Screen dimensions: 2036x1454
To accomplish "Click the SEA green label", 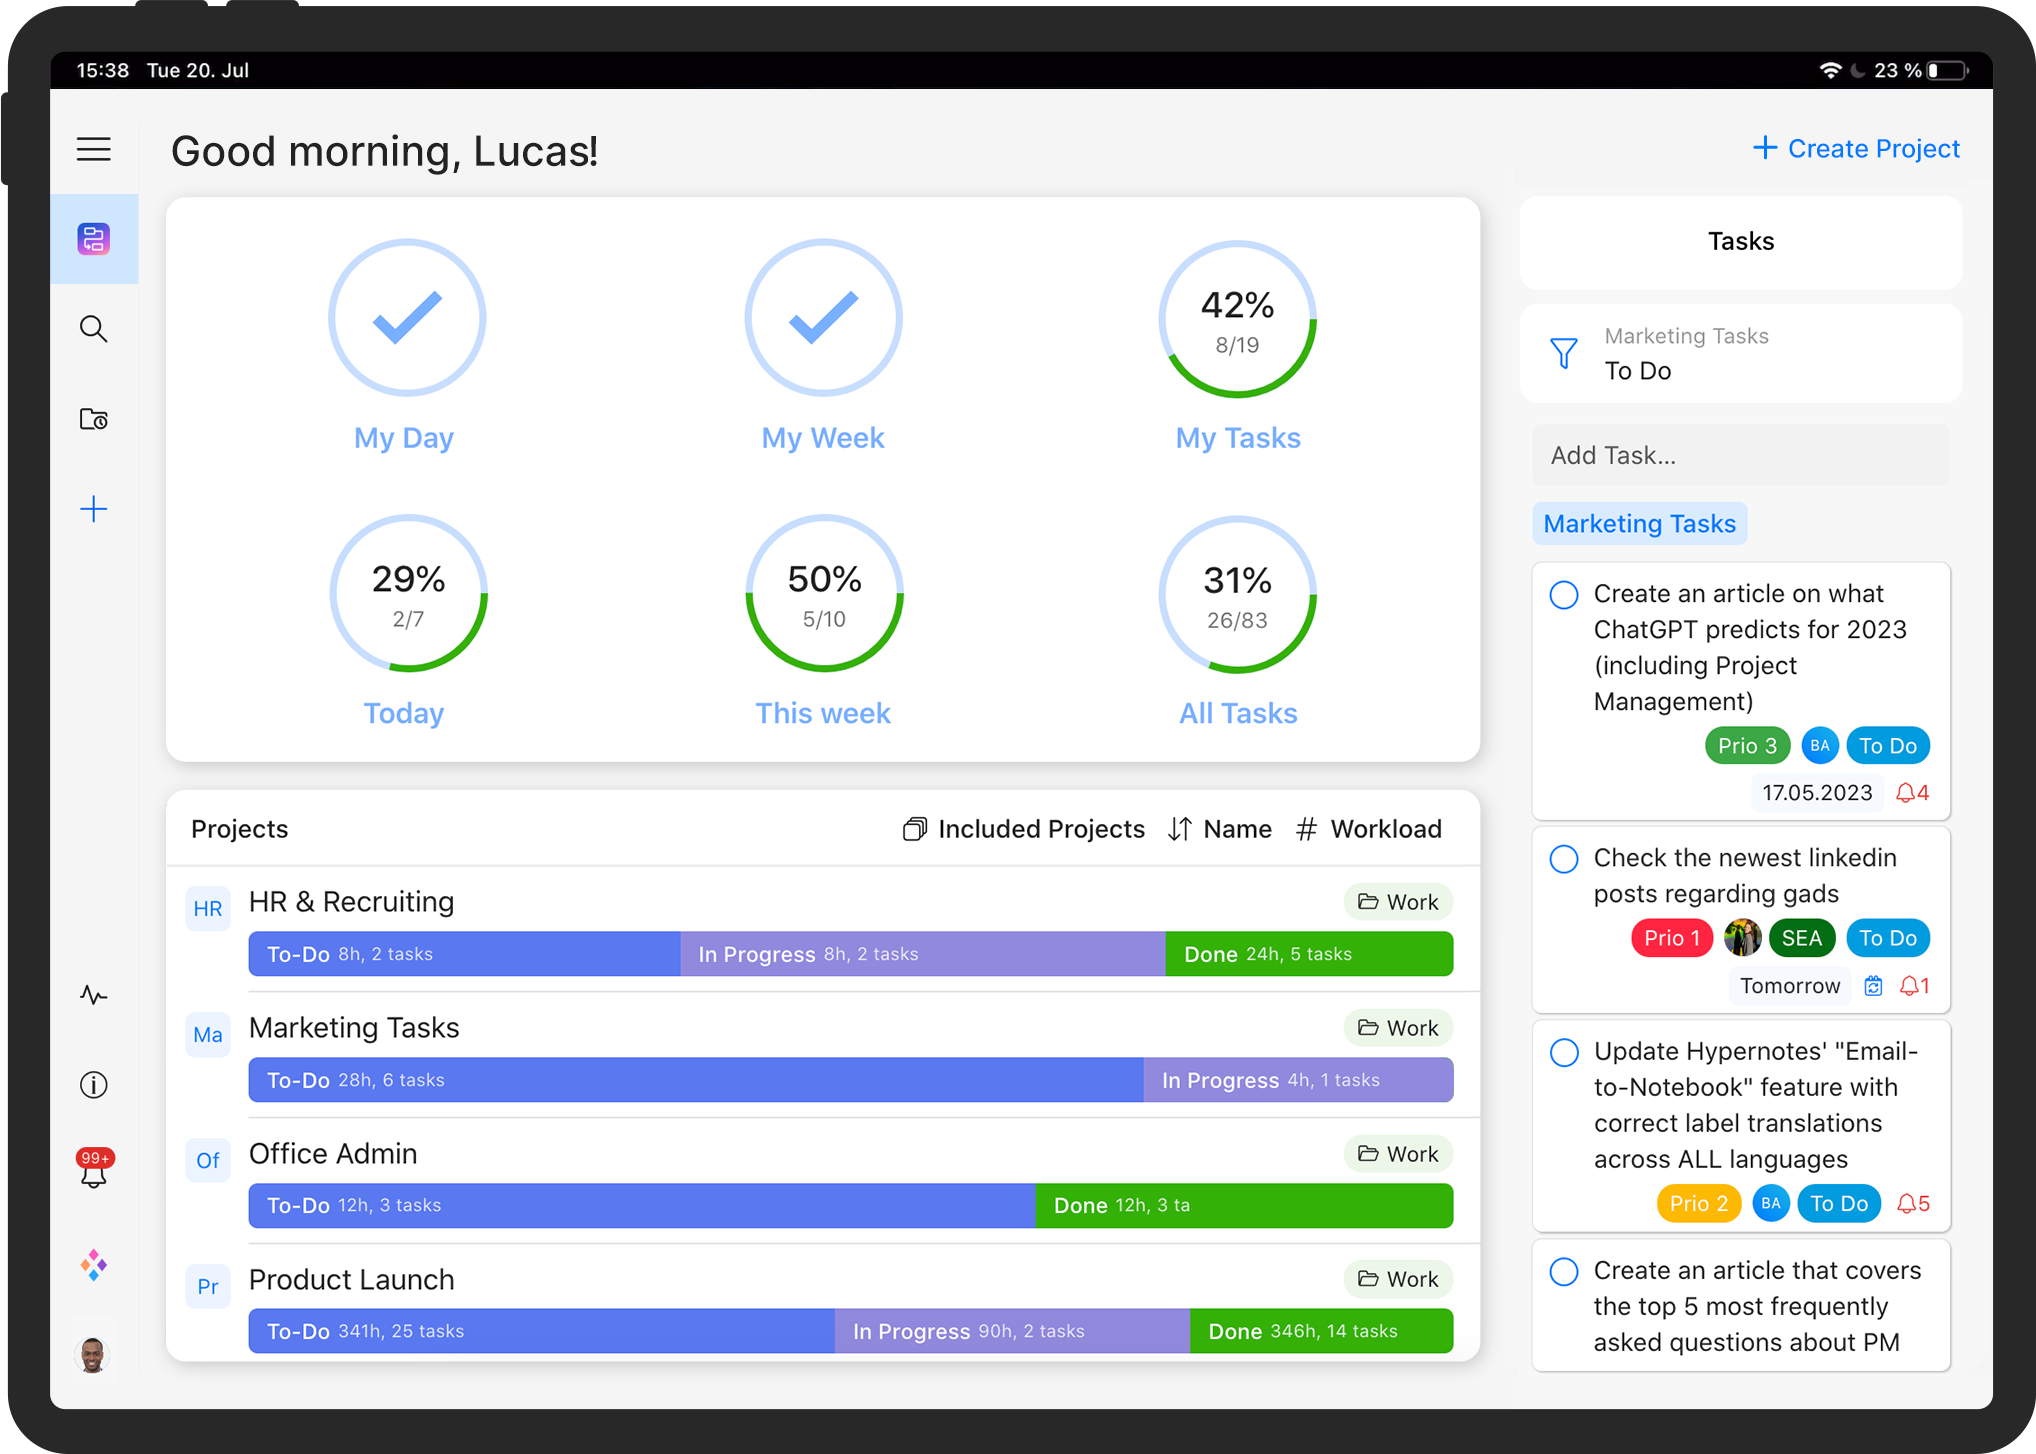I will tap(1802, 938).
